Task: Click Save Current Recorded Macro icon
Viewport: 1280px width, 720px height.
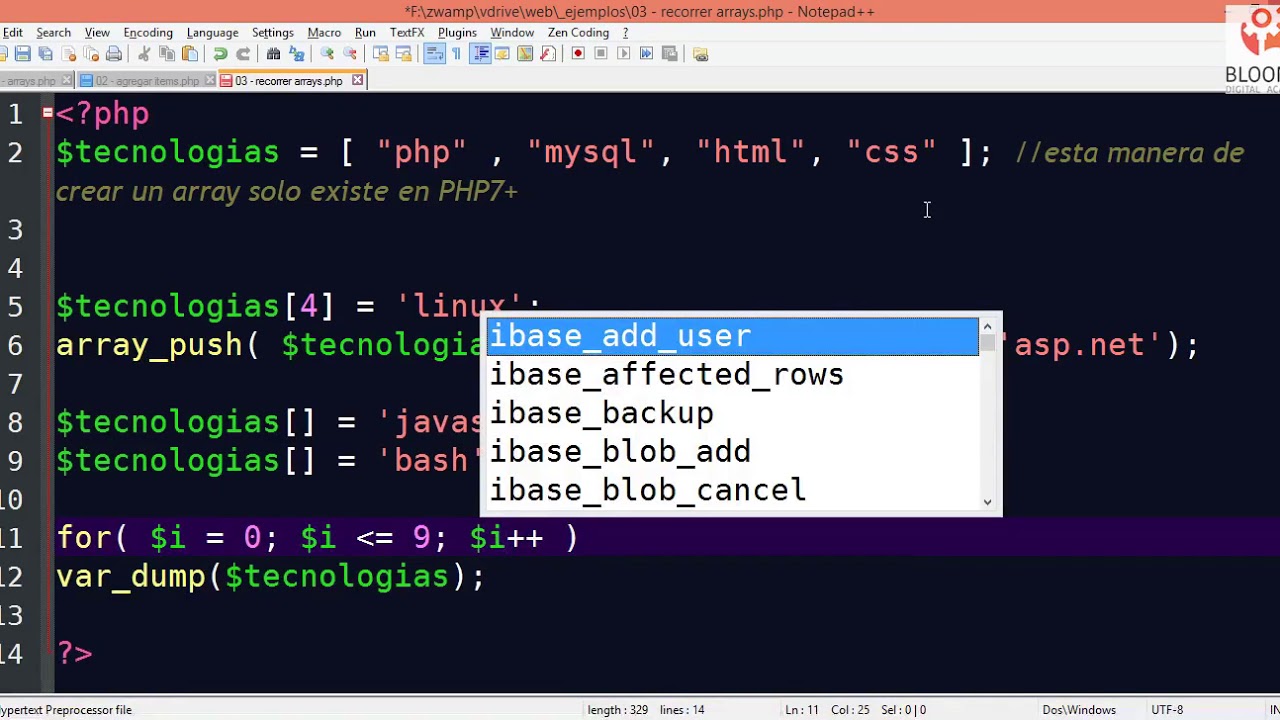Action: (x=670, y=54)
